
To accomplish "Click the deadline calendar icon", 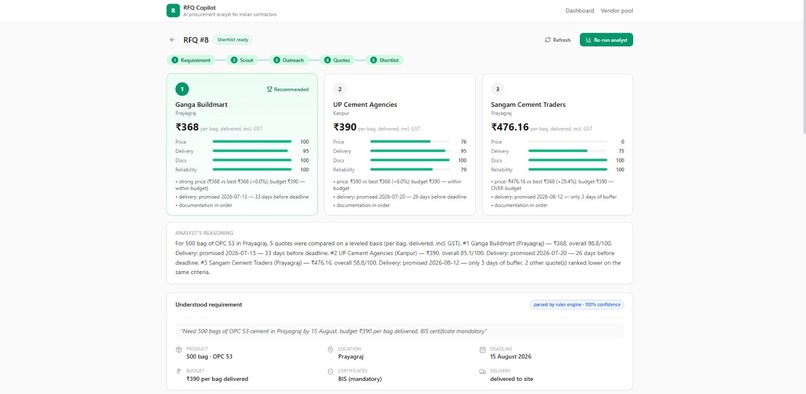I will coord(482,350).
